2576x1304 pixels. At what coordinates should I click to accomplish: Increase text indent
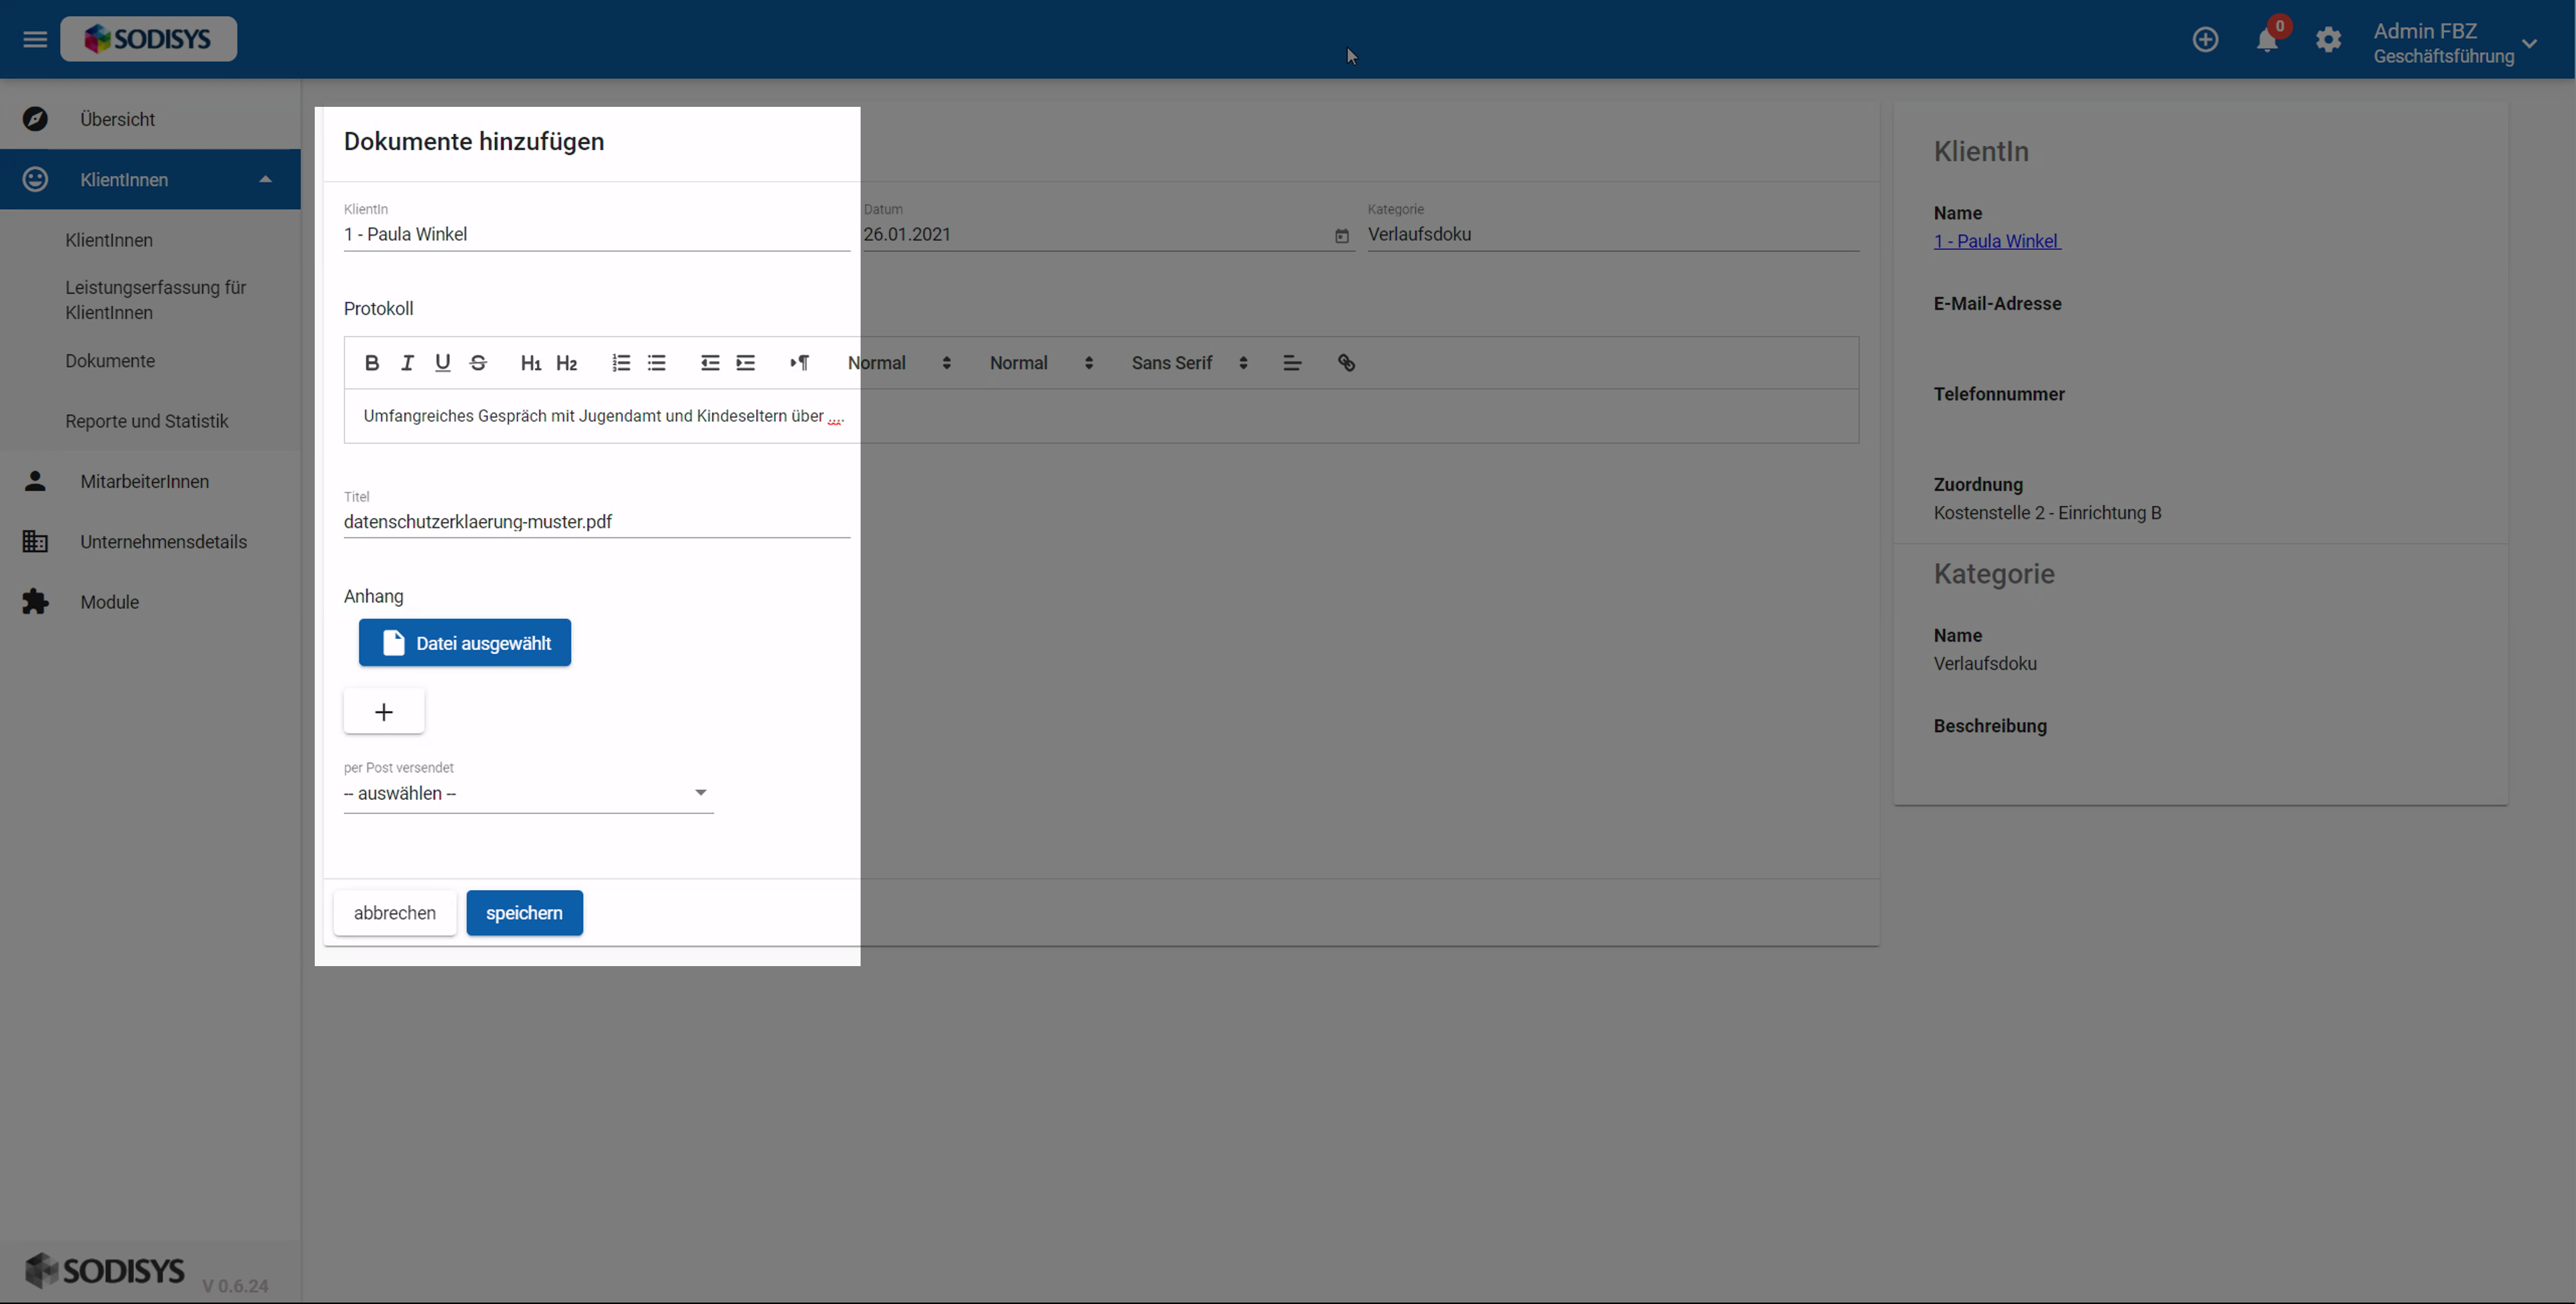click(746, 363)
